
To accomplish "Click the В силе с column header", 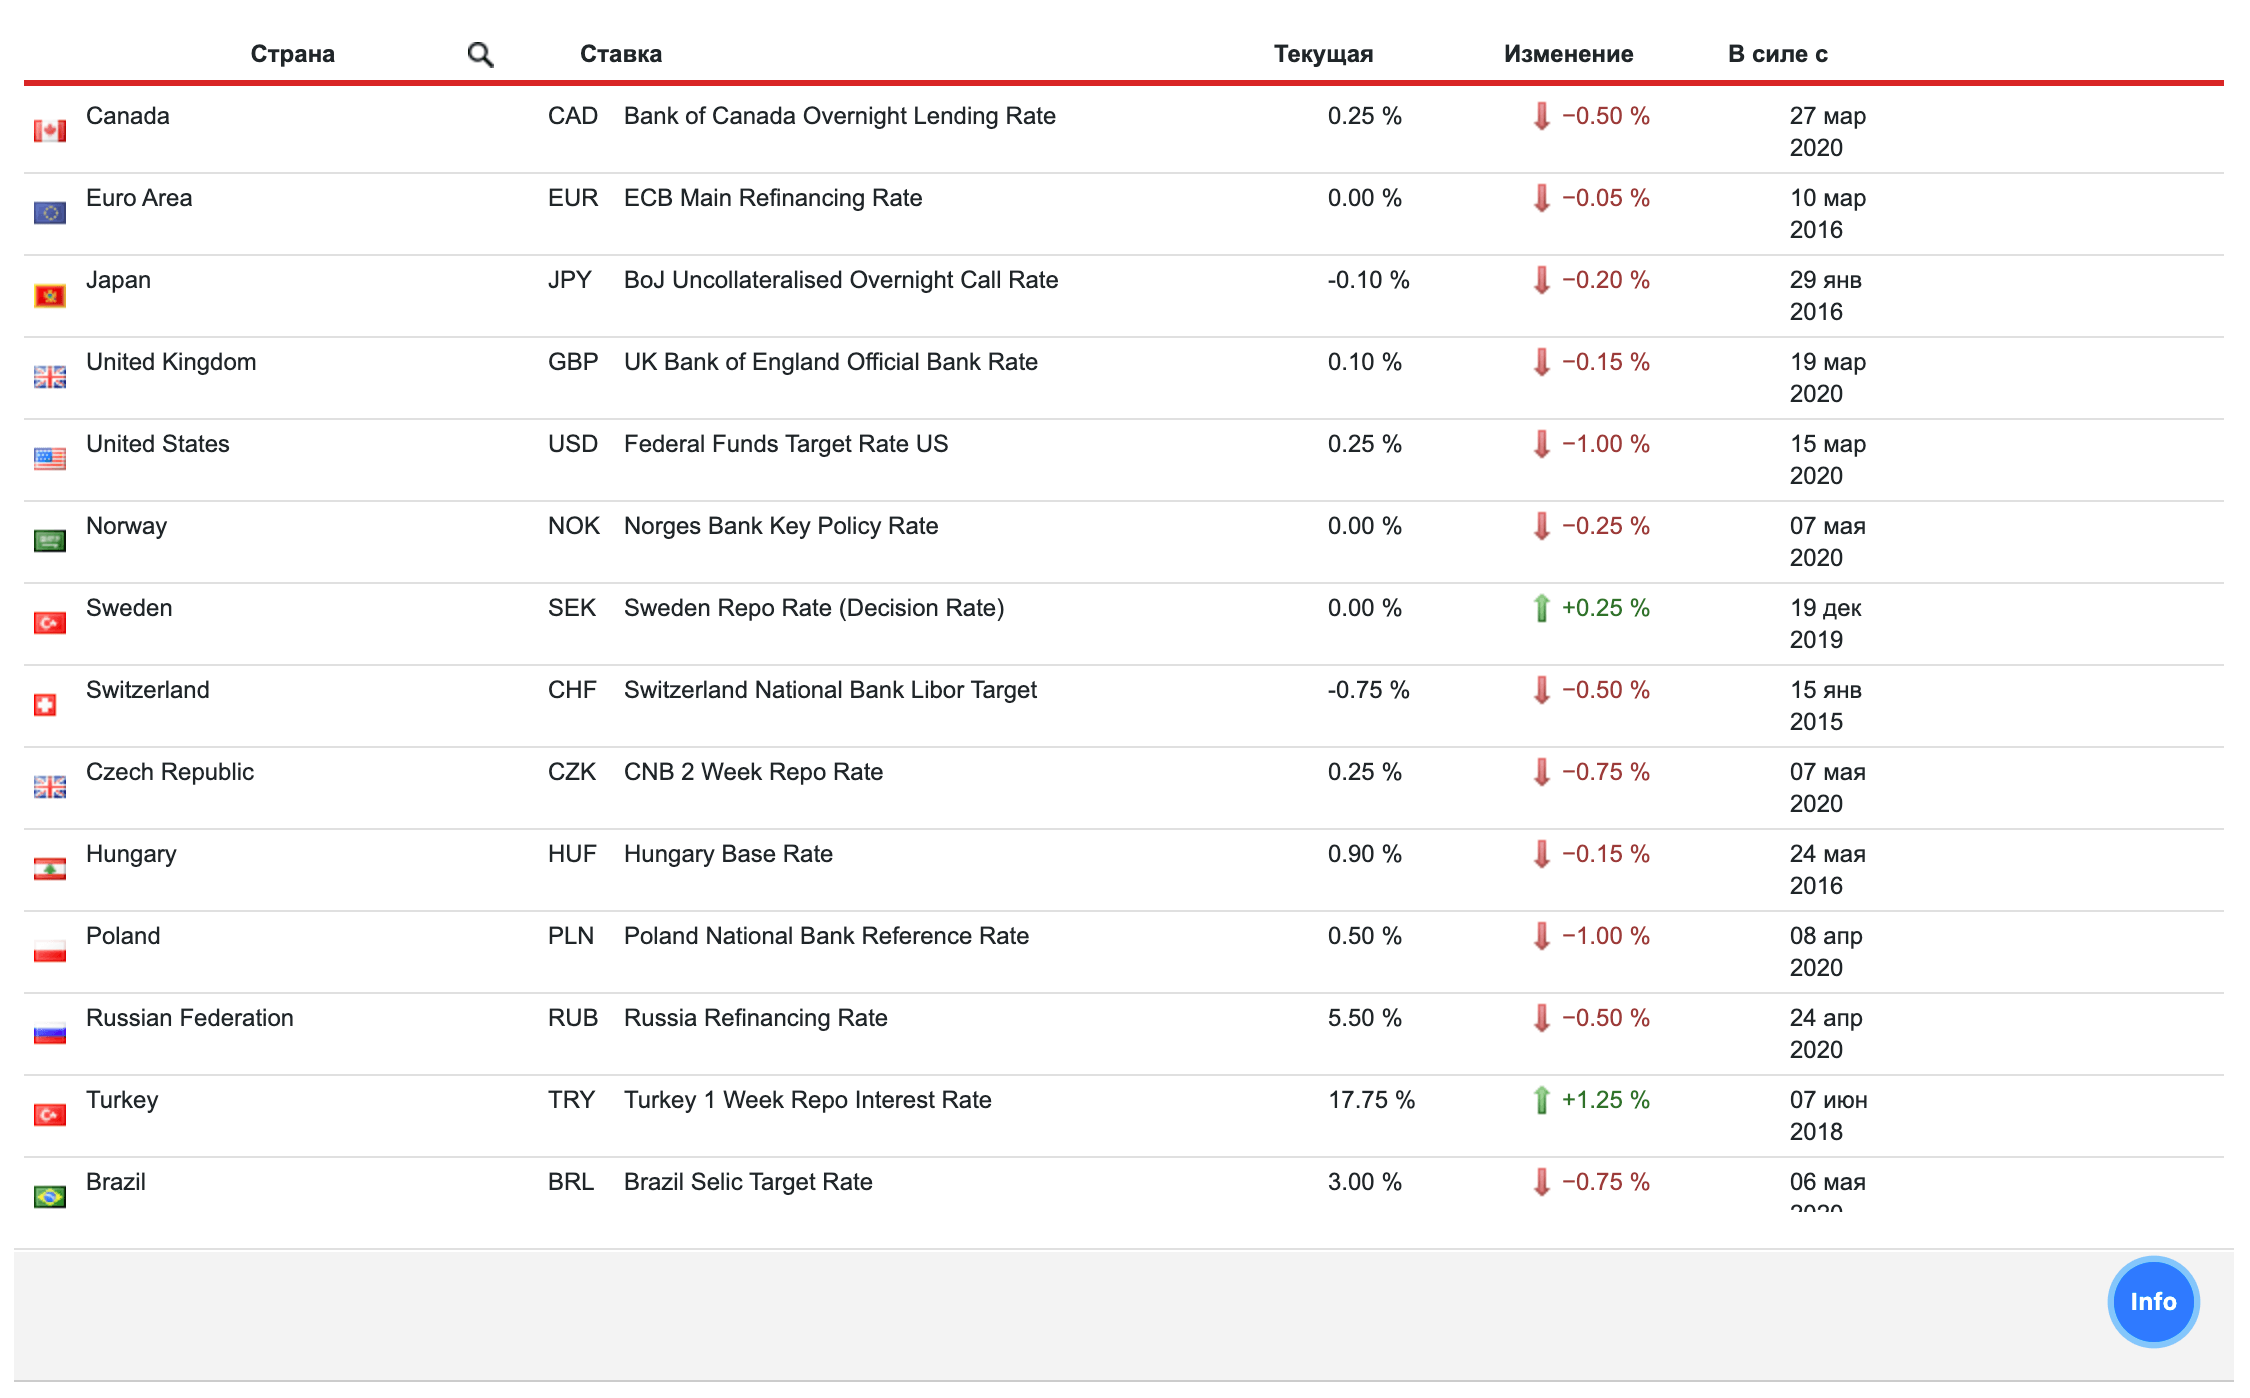I will tap(1776, 54).
